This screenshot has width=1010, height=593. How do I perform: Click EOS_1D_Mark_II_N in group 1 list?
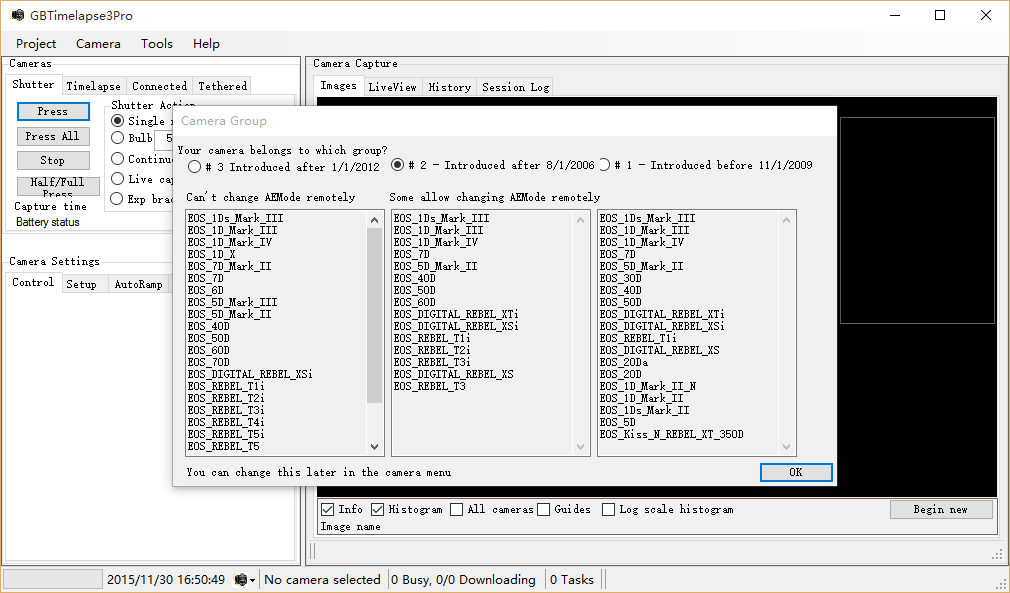click(x=648, y=386)
